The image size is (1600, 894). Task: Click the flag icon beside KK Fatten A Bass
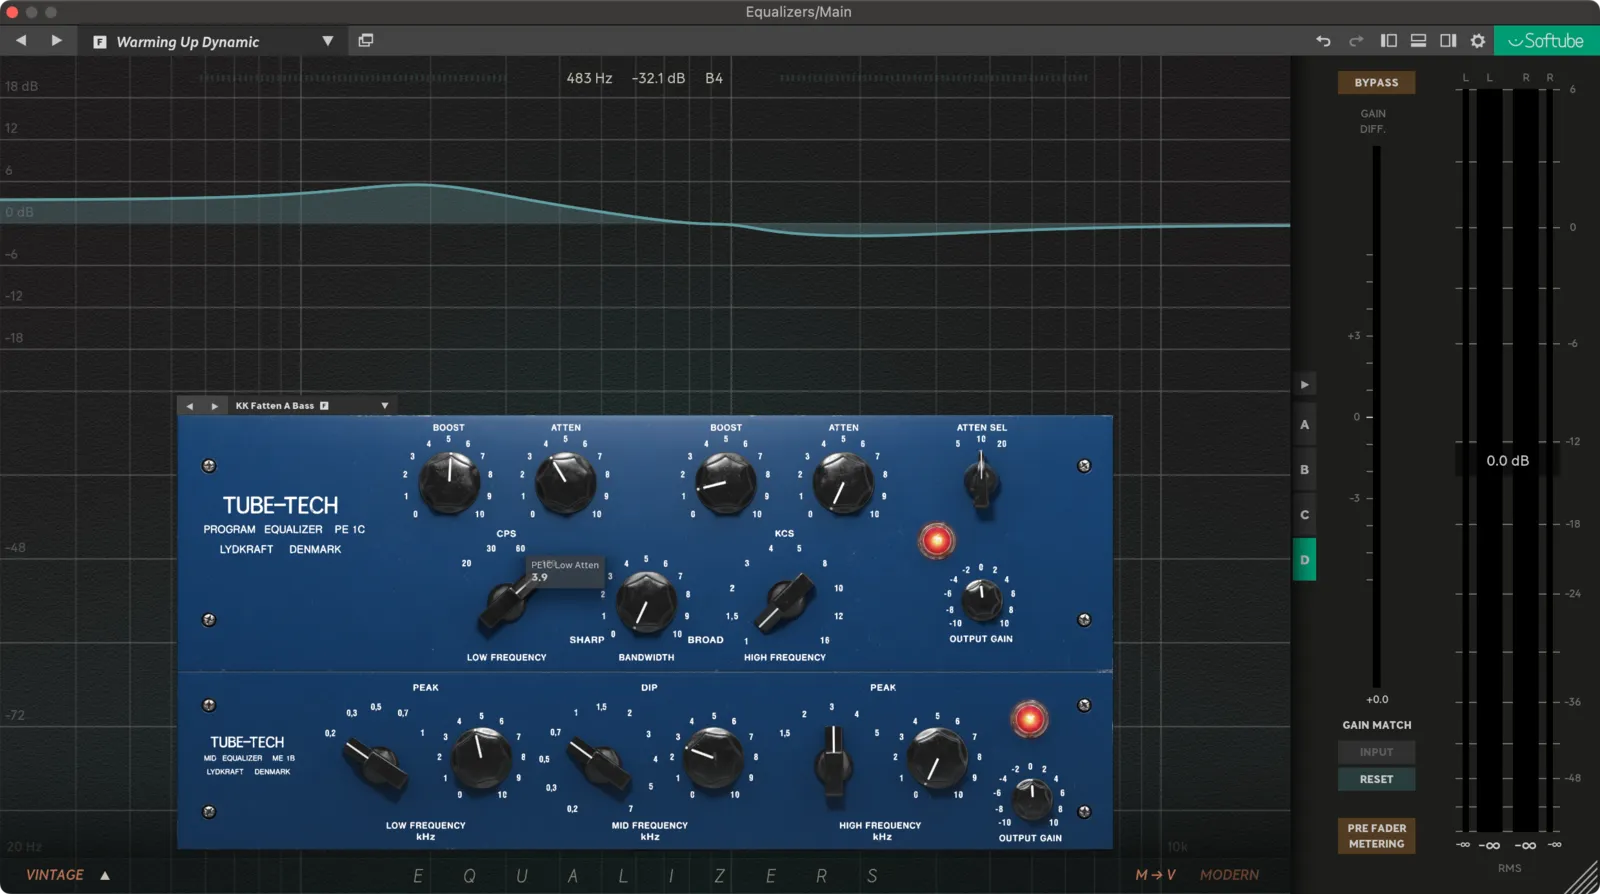(x=324, y=406)
